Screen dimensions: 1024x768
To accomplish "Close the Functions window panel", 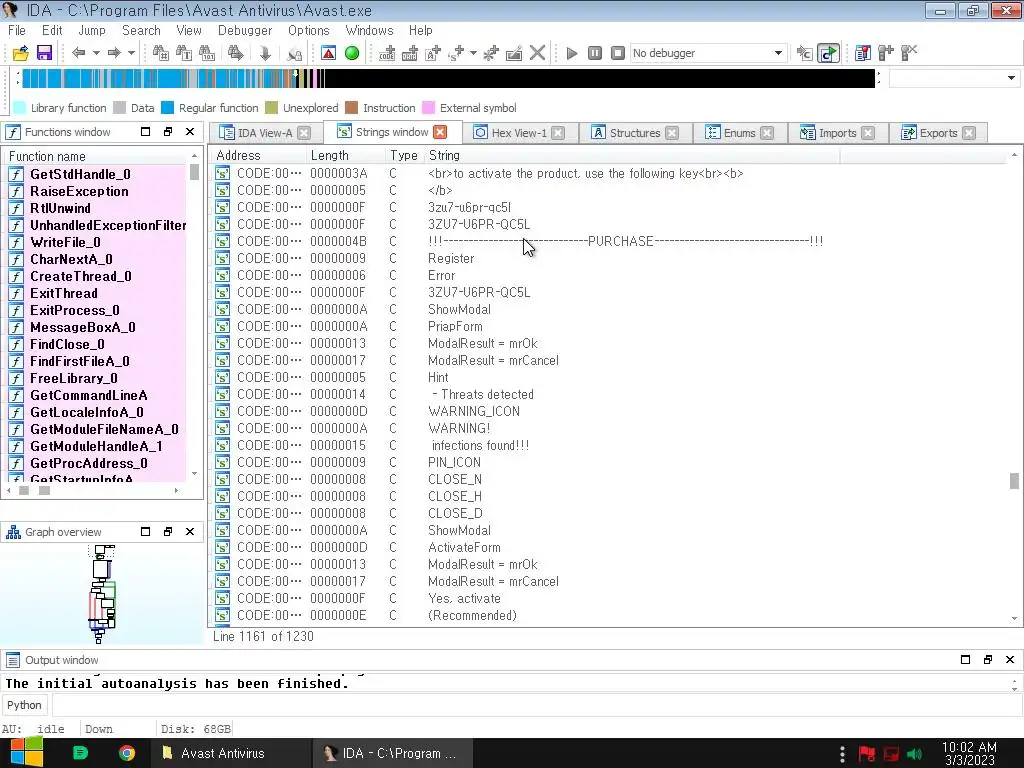I will [x=190, y=131].
